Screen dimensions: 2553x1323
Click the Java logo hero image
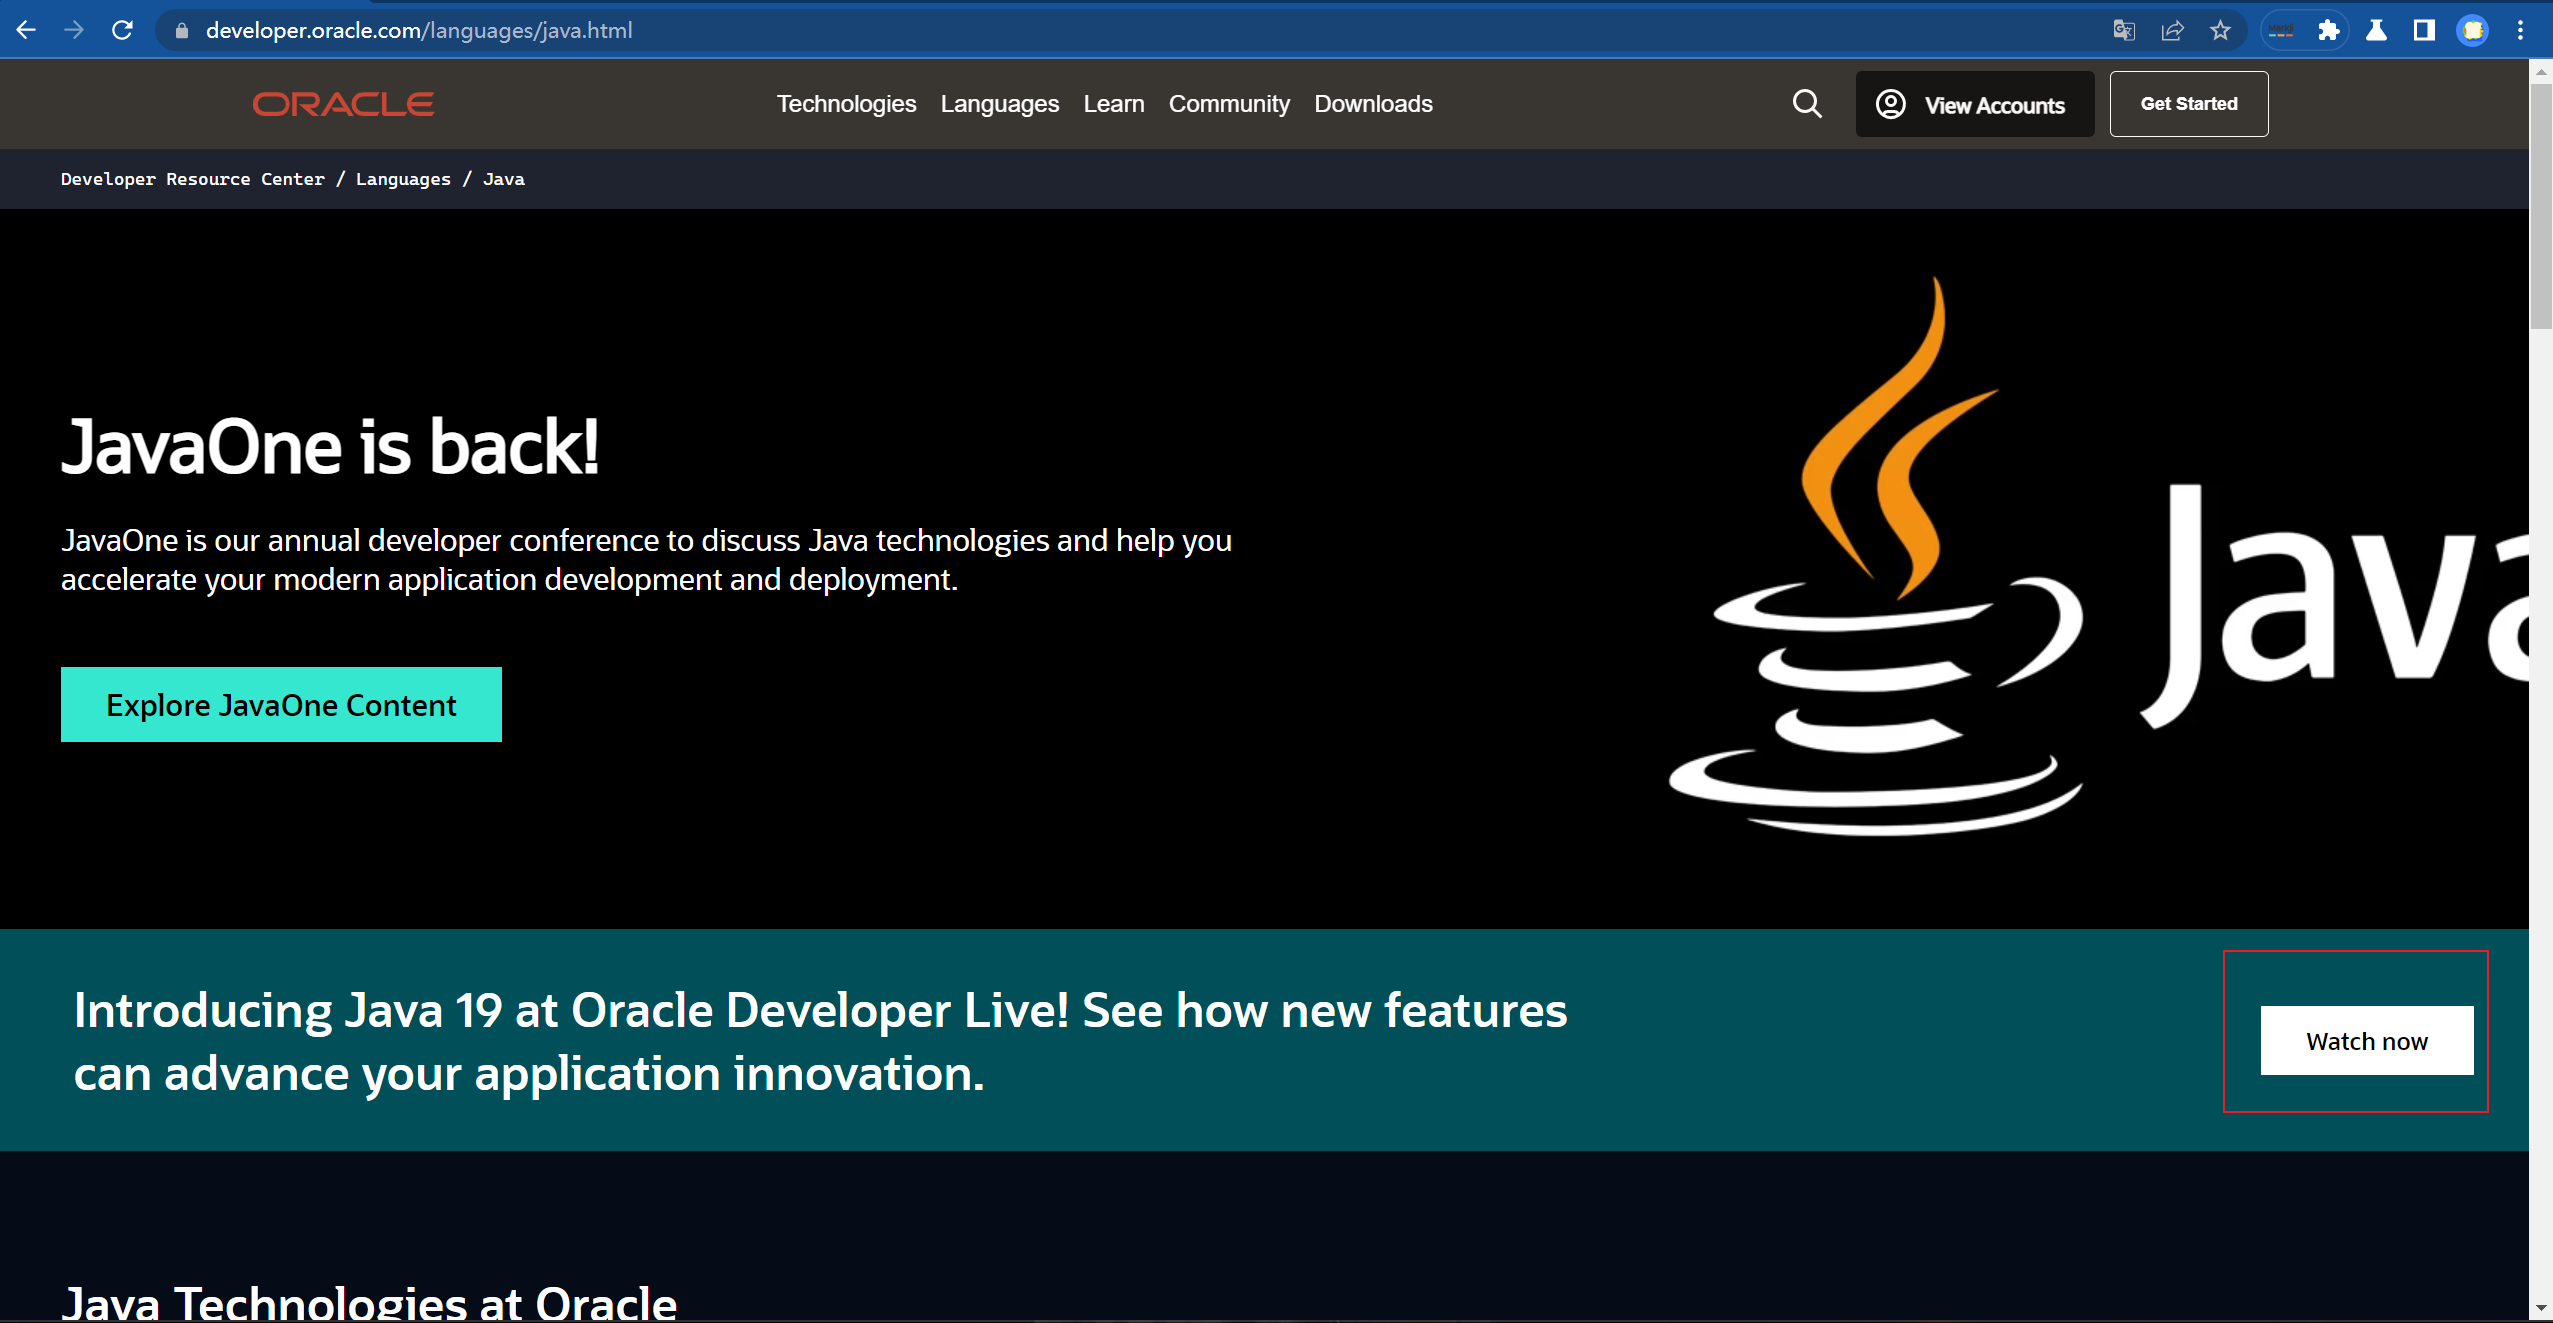pyautogui.click(x=2098, y=555)
